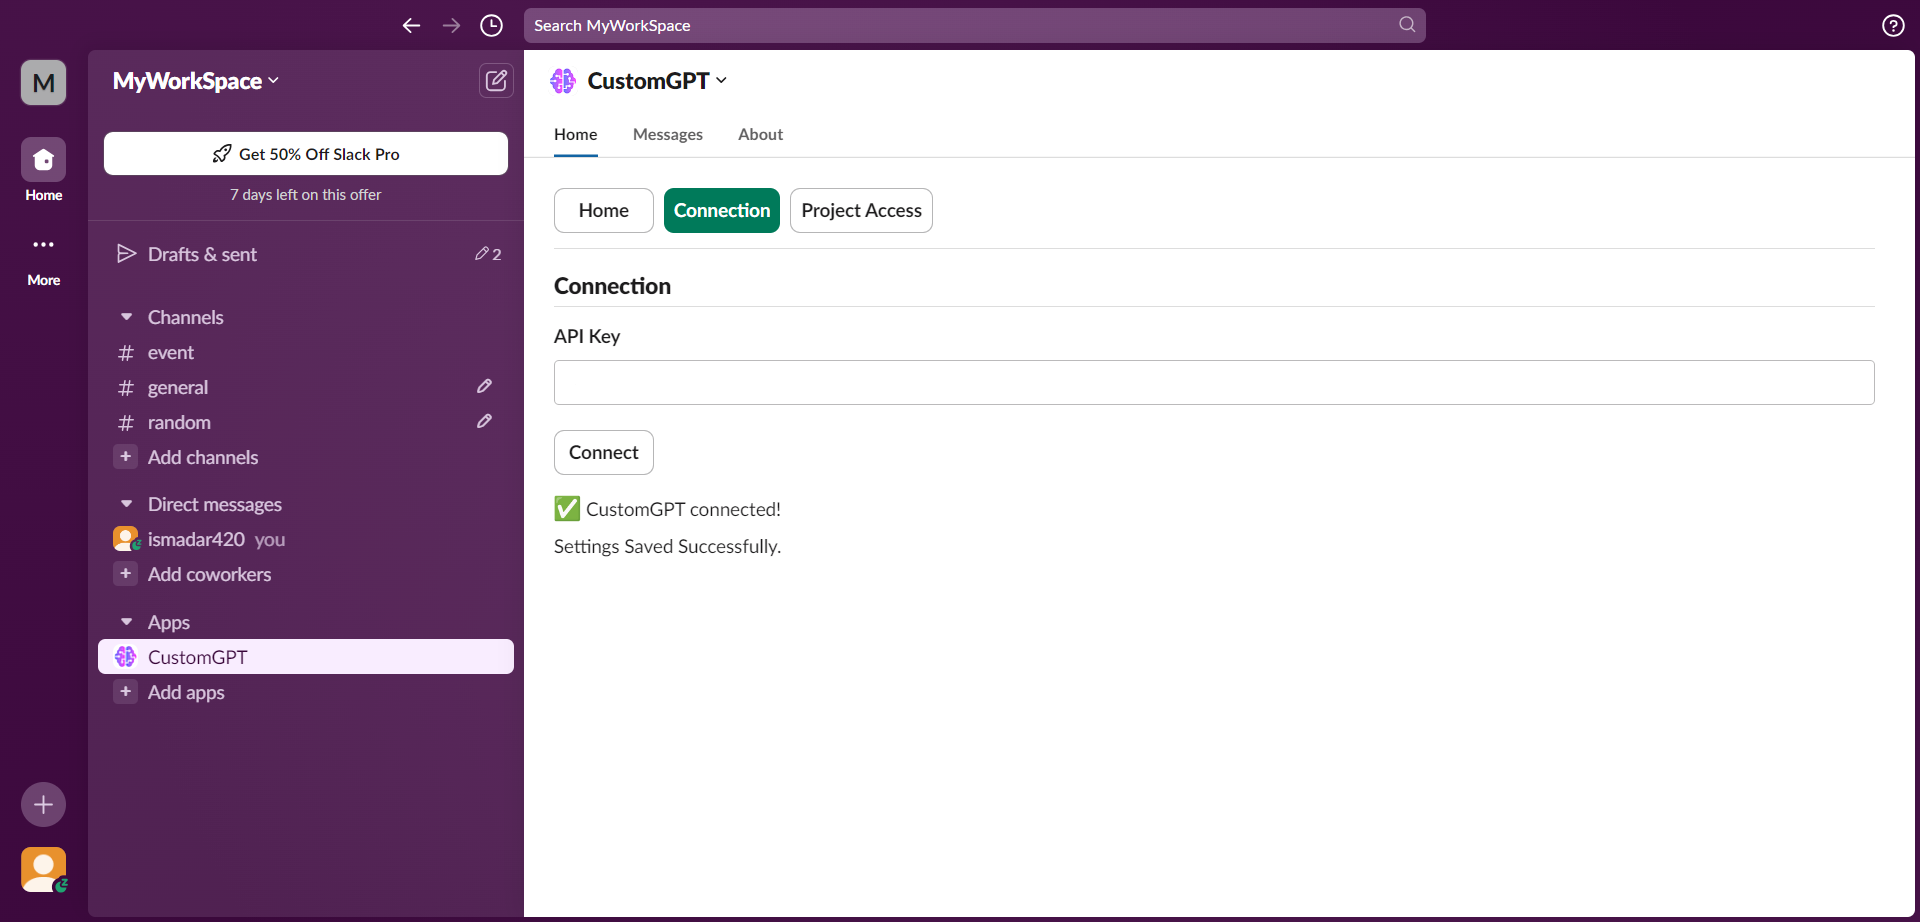Click the search magnifier icon
This screenshot has width=1920, height=922.
1407,25
